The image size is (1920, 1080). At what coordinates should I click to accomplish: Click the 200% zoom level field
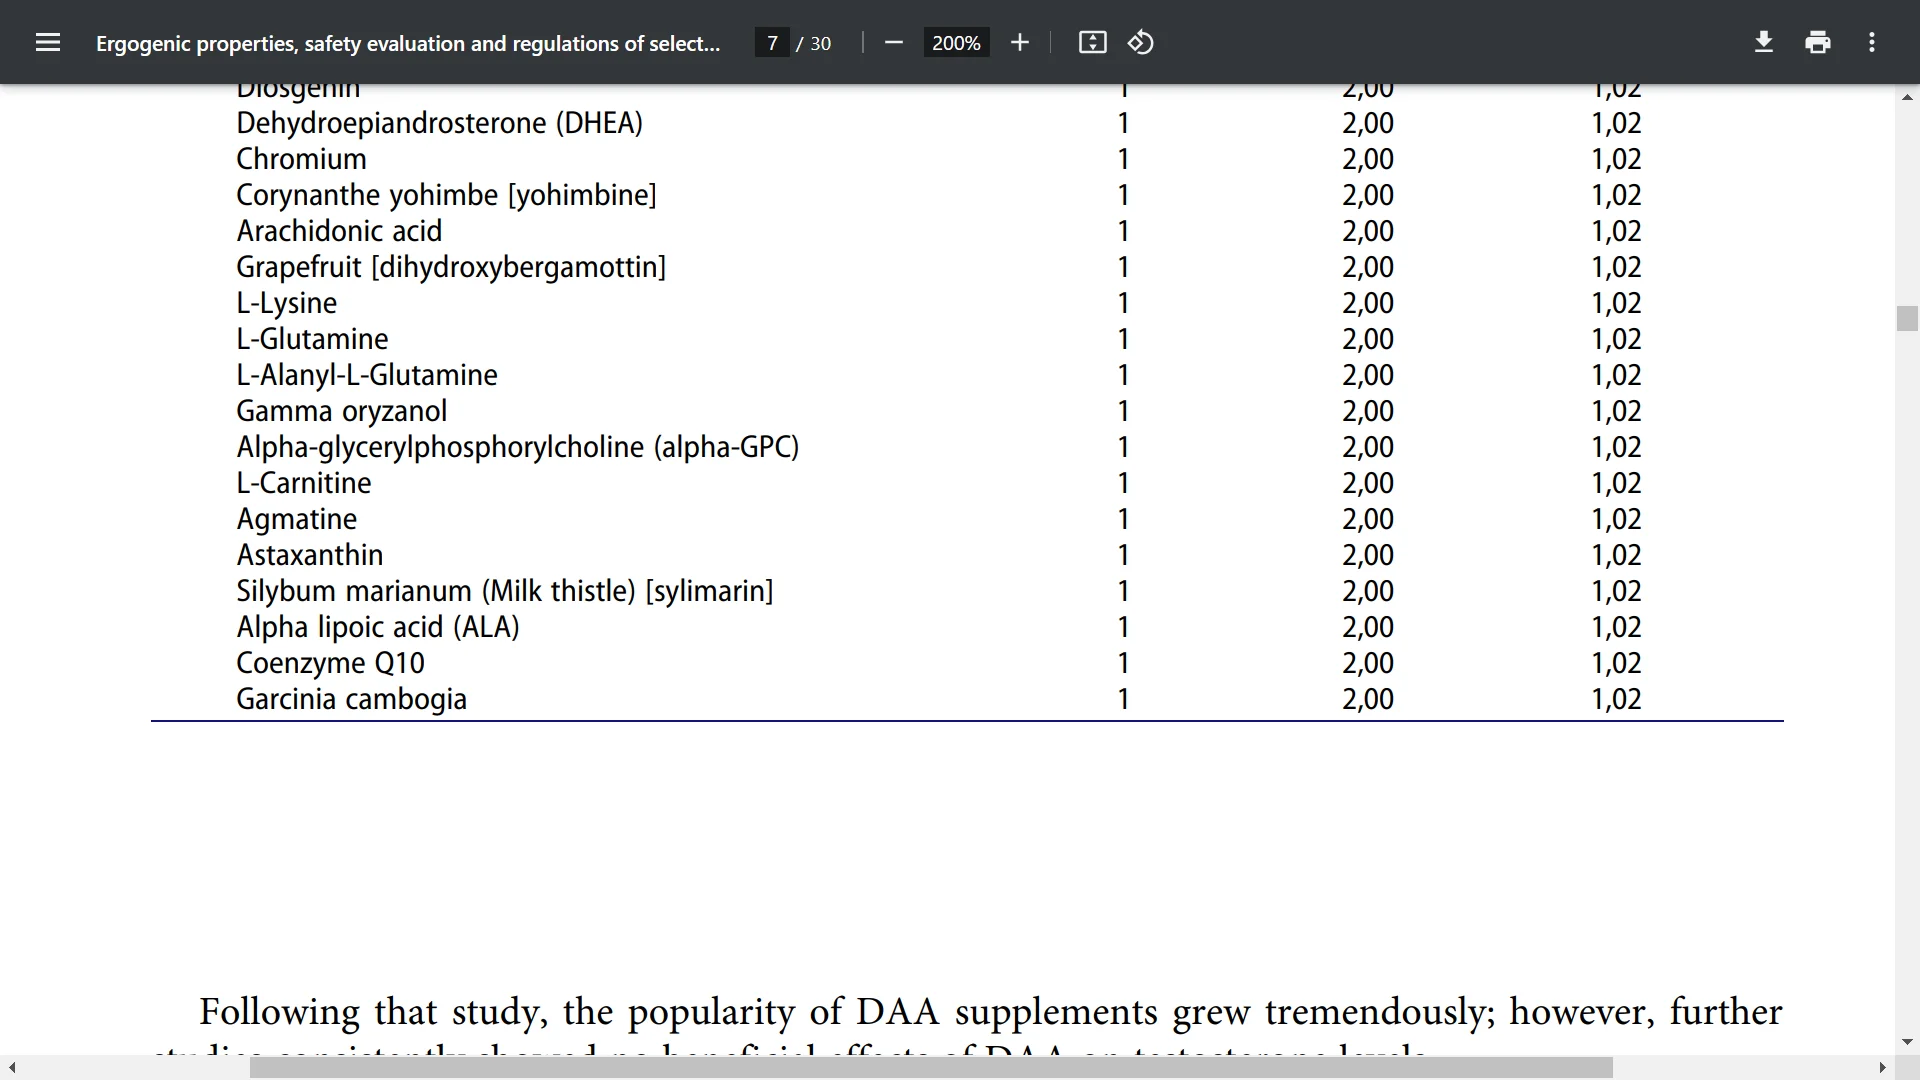click(x=956, y=43)
